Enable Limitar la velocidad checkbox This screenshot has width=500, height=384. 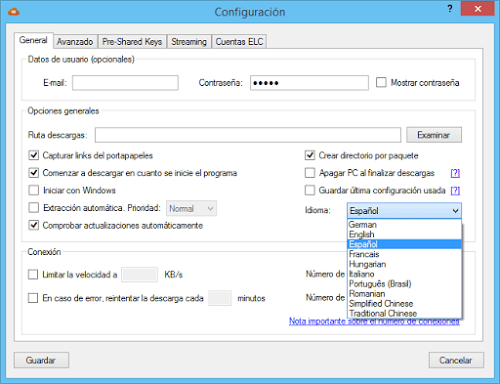pyautogui.click(x=33, y=275)
